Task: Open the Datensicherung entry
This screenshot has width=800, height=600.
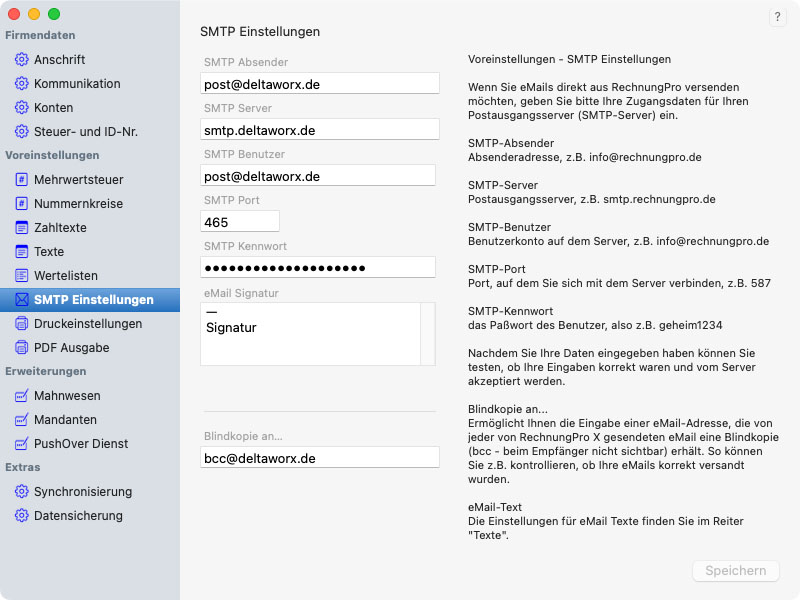Action: (x=78, y=516)
